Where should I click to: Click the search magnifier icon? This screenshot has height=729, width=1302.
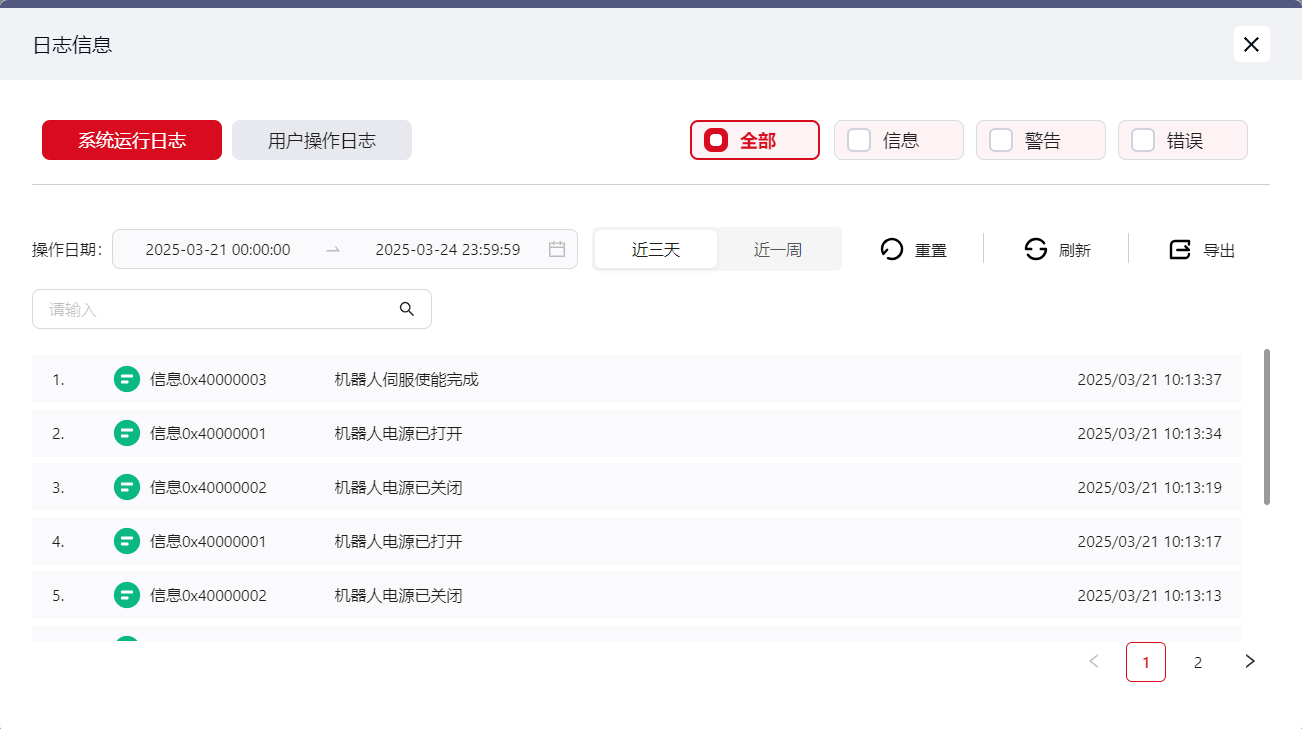click(x=407, y=309)
